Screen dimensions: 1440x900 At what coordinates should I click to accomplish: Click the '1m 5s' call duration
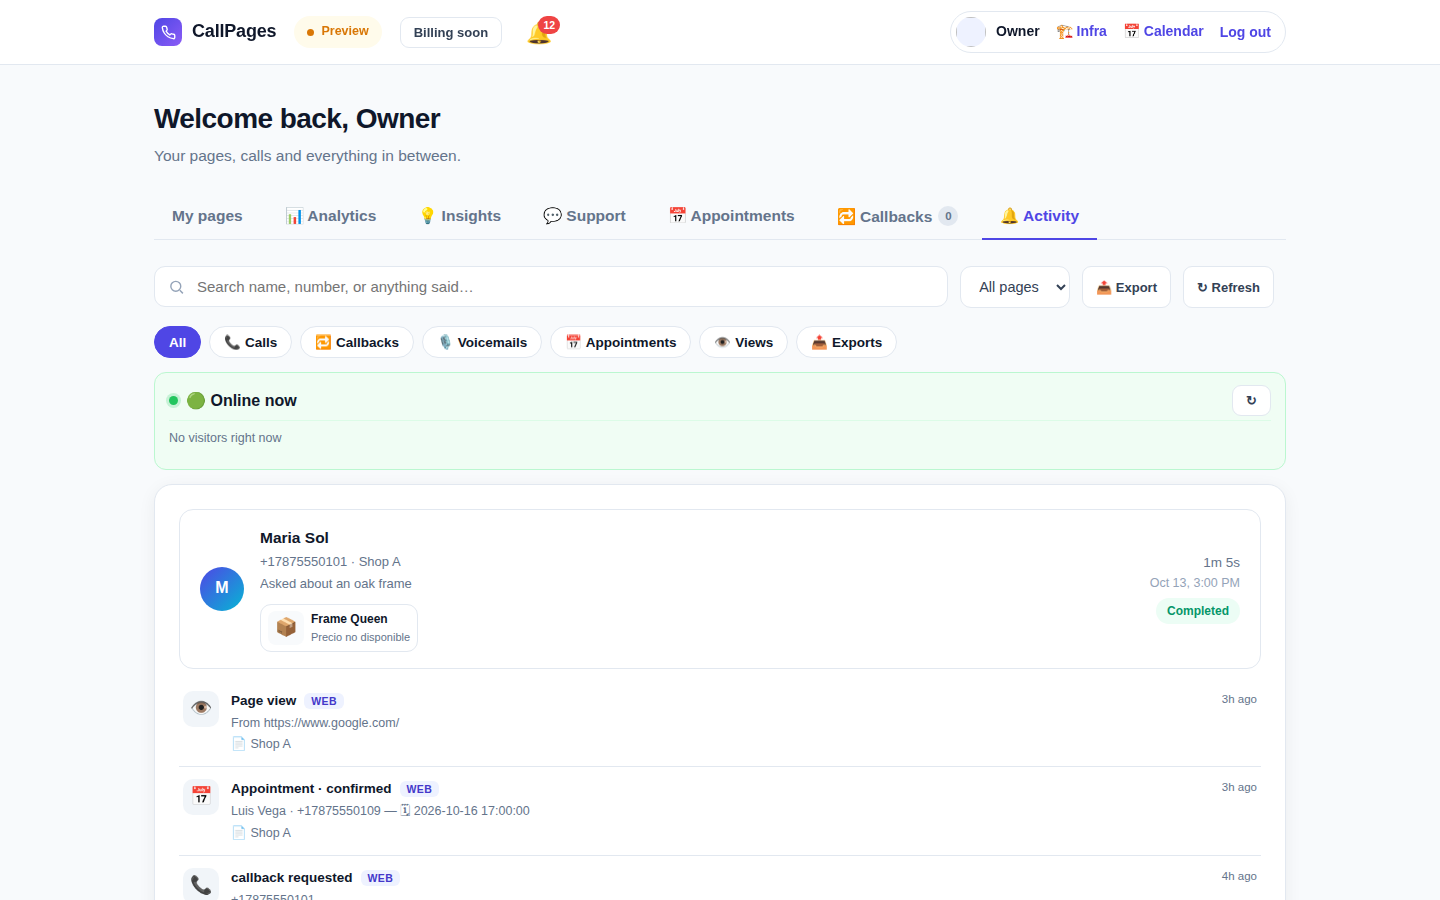tap(1221, 563)
